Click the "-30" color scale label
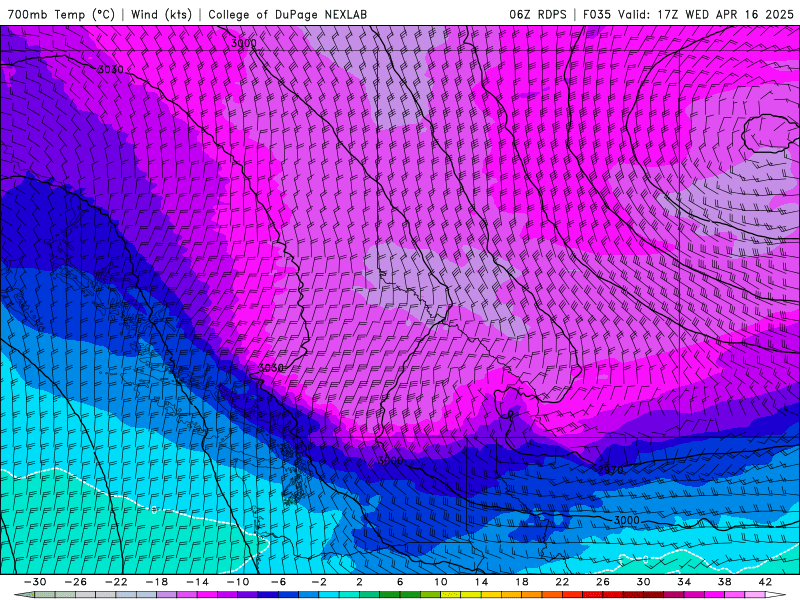 point(35,582)
